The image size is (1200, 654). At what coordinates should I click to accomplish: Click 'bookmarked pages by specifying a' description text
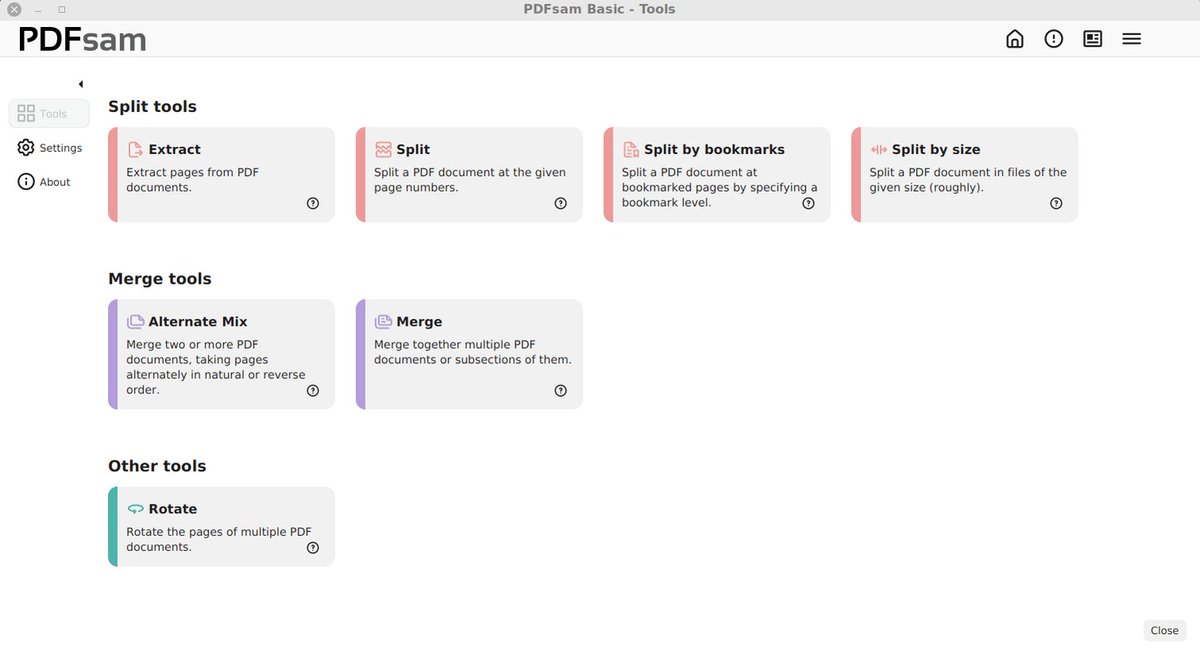pyautogui.click(x=720, y=187)
